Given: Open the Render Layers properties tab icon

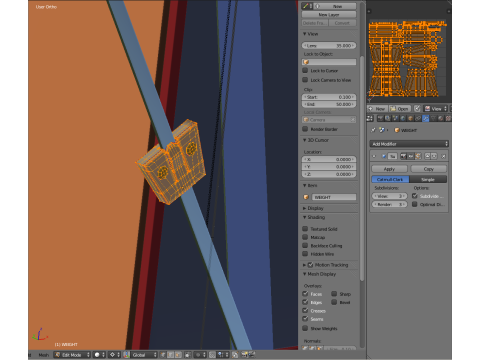Looking at the screenshot, I should (388, 118).
